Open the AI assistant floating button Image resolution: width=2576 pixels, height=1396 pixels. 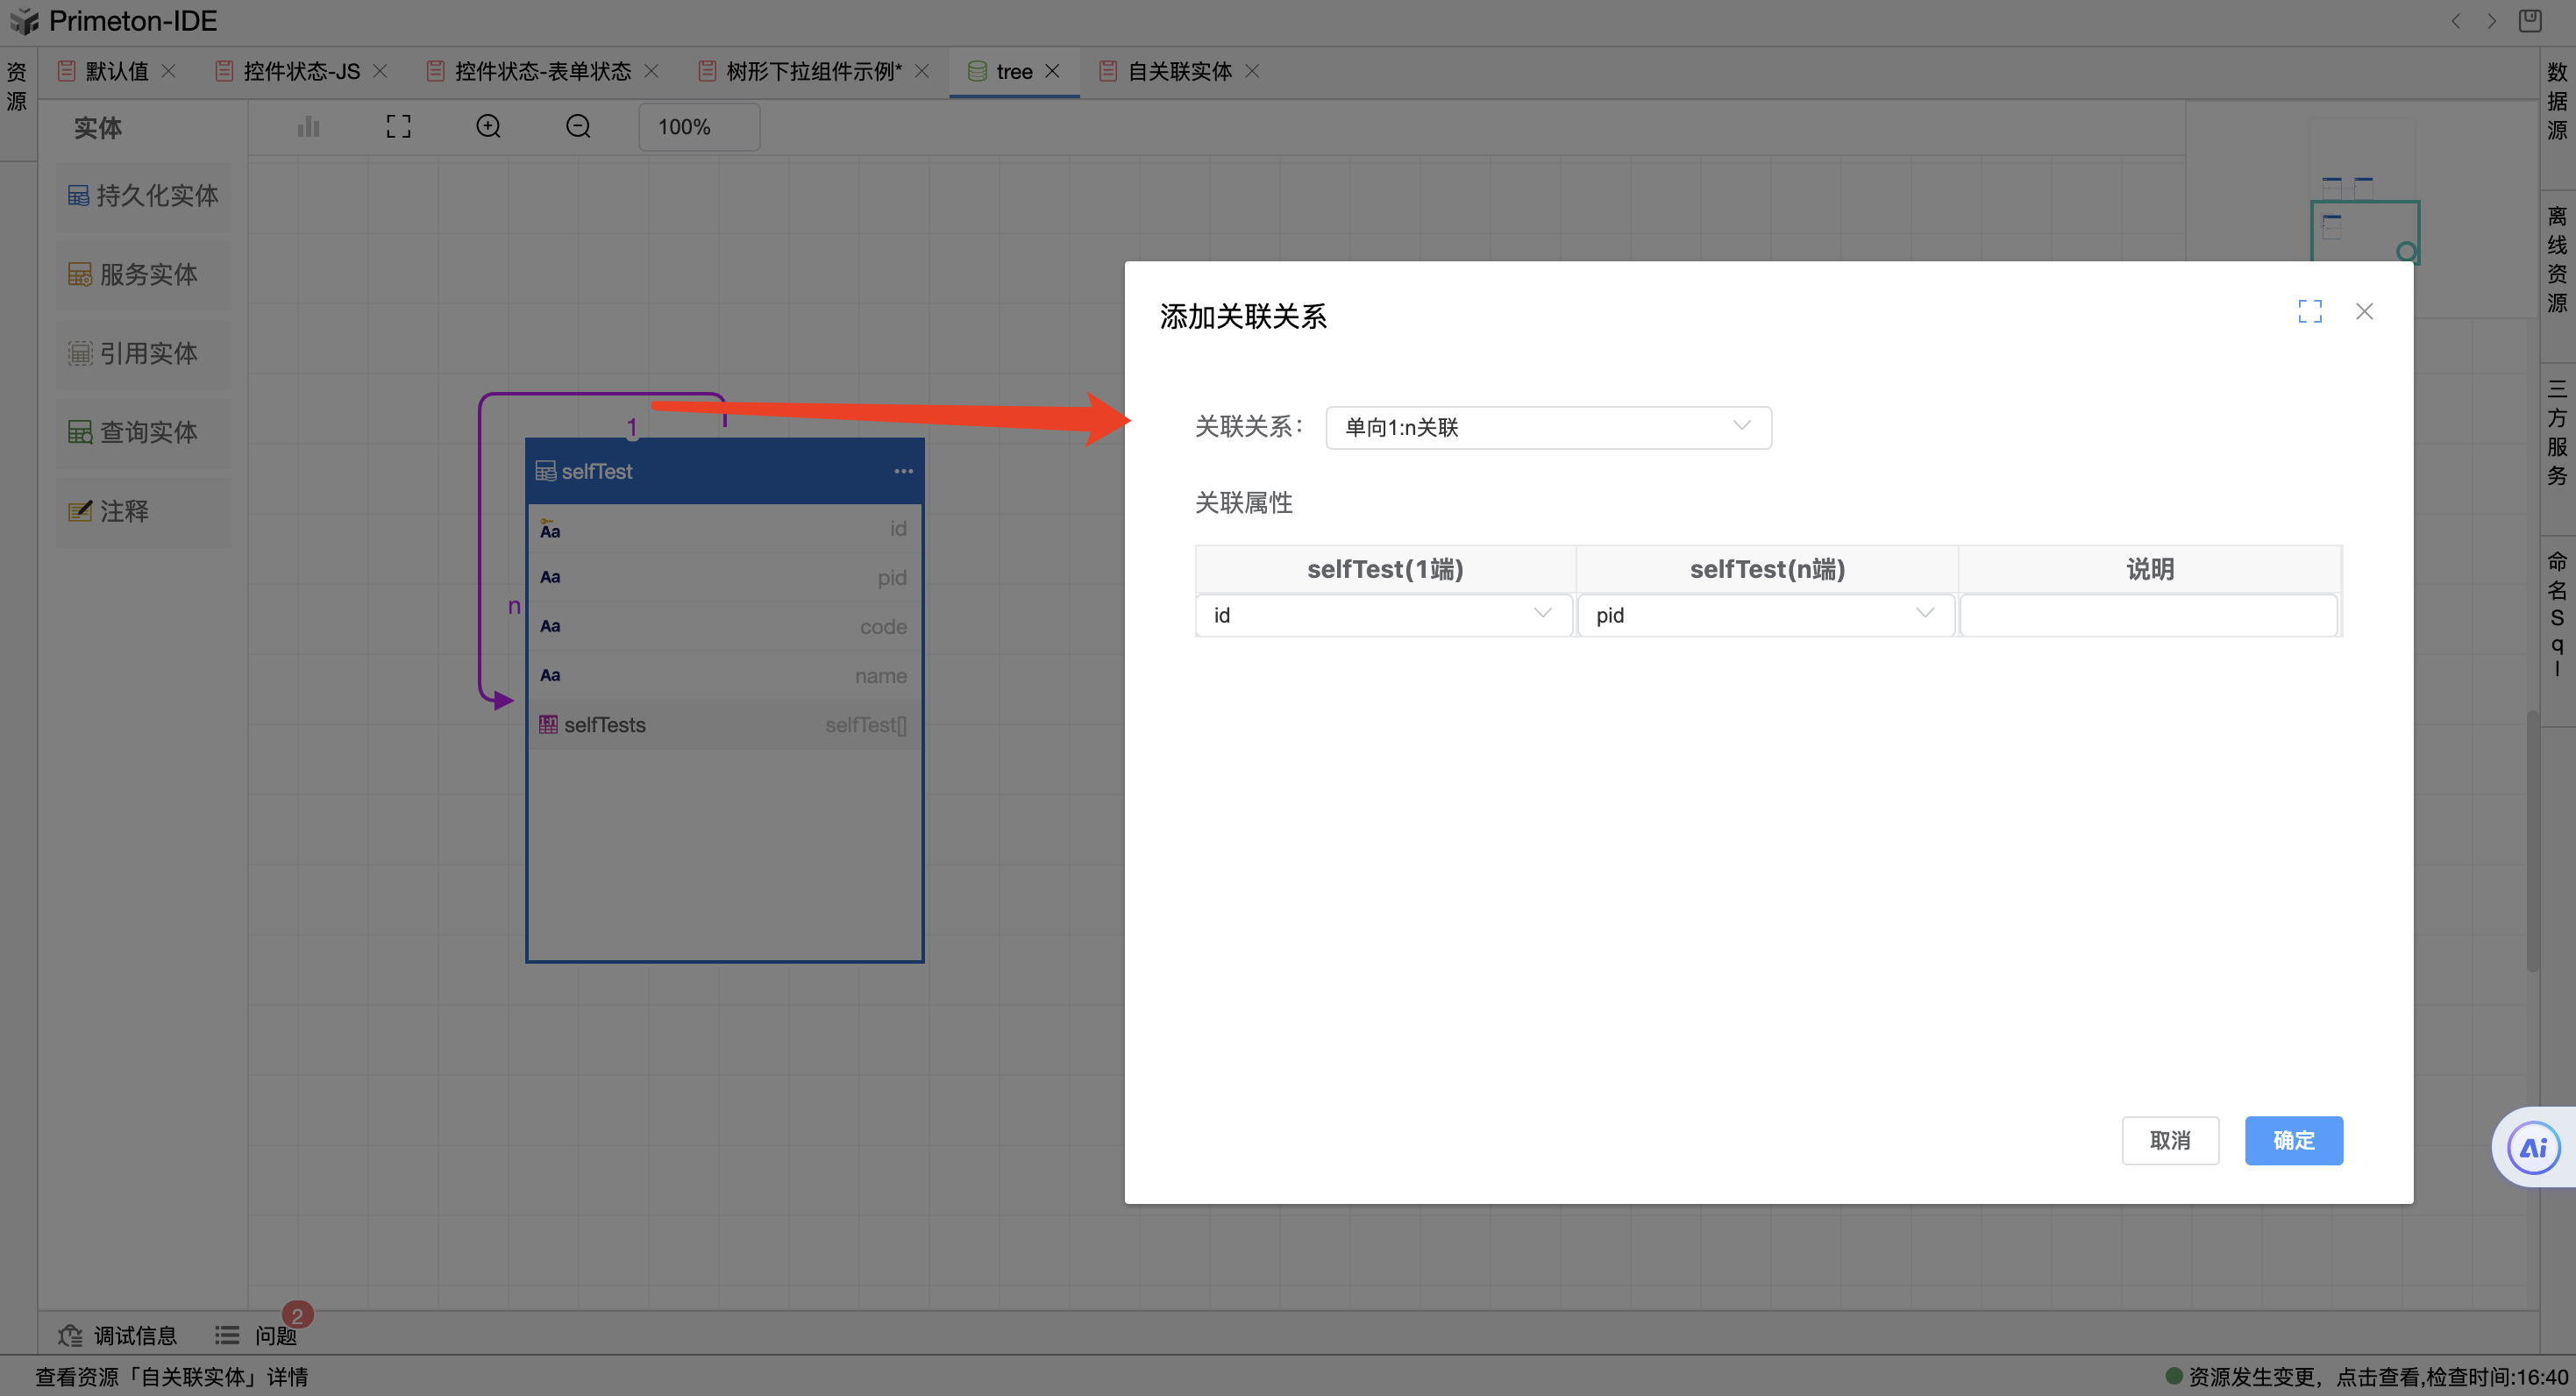(x=2533, y=1147)
